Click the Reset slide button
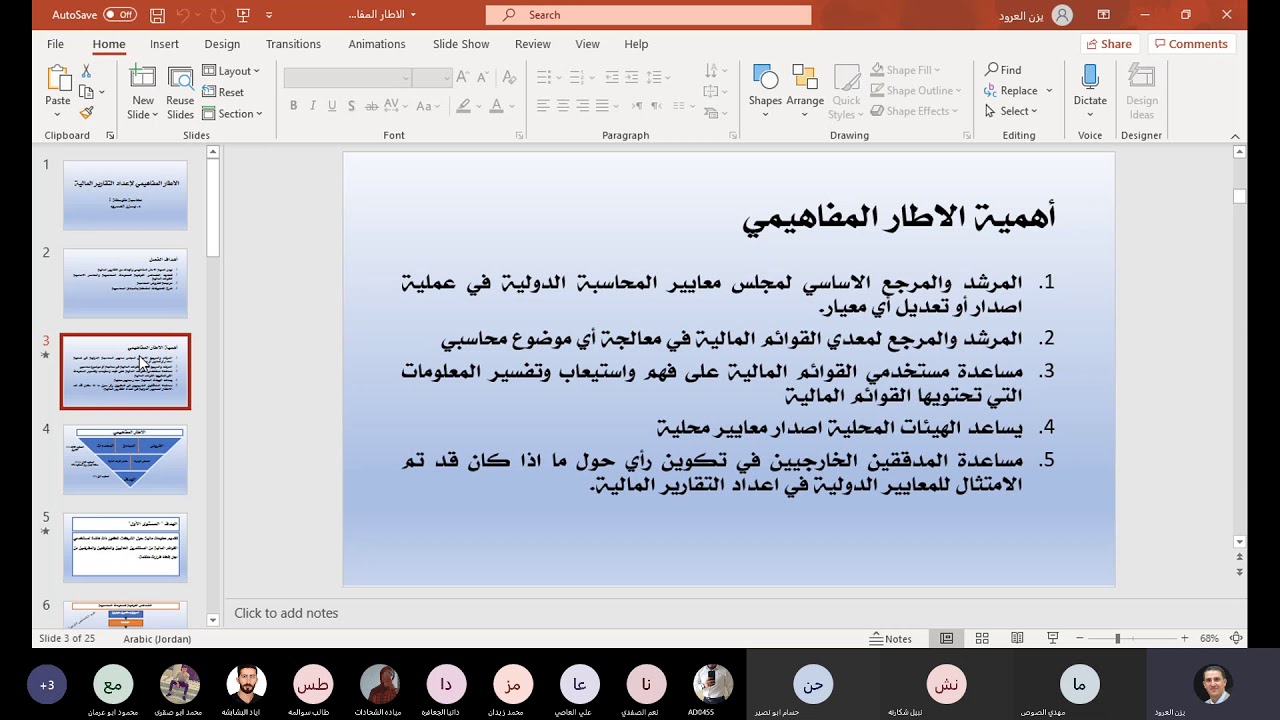The height and width of the screenshot is (720, 1280). click(x=223, y=92)
